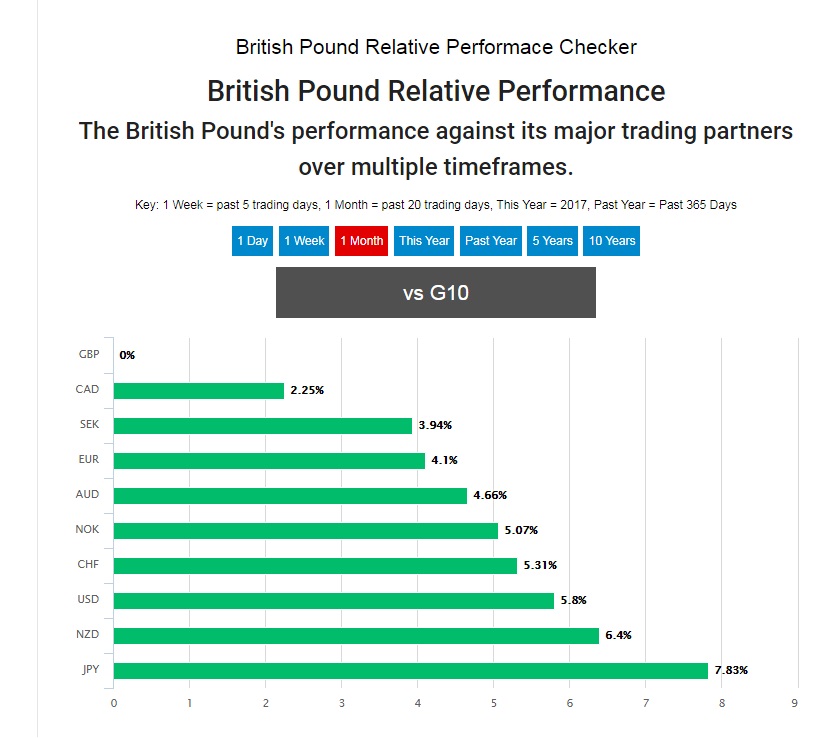821x738 pixels.
Task: Select the 1 Day timeframe button
Action: (x=252, y=241)
